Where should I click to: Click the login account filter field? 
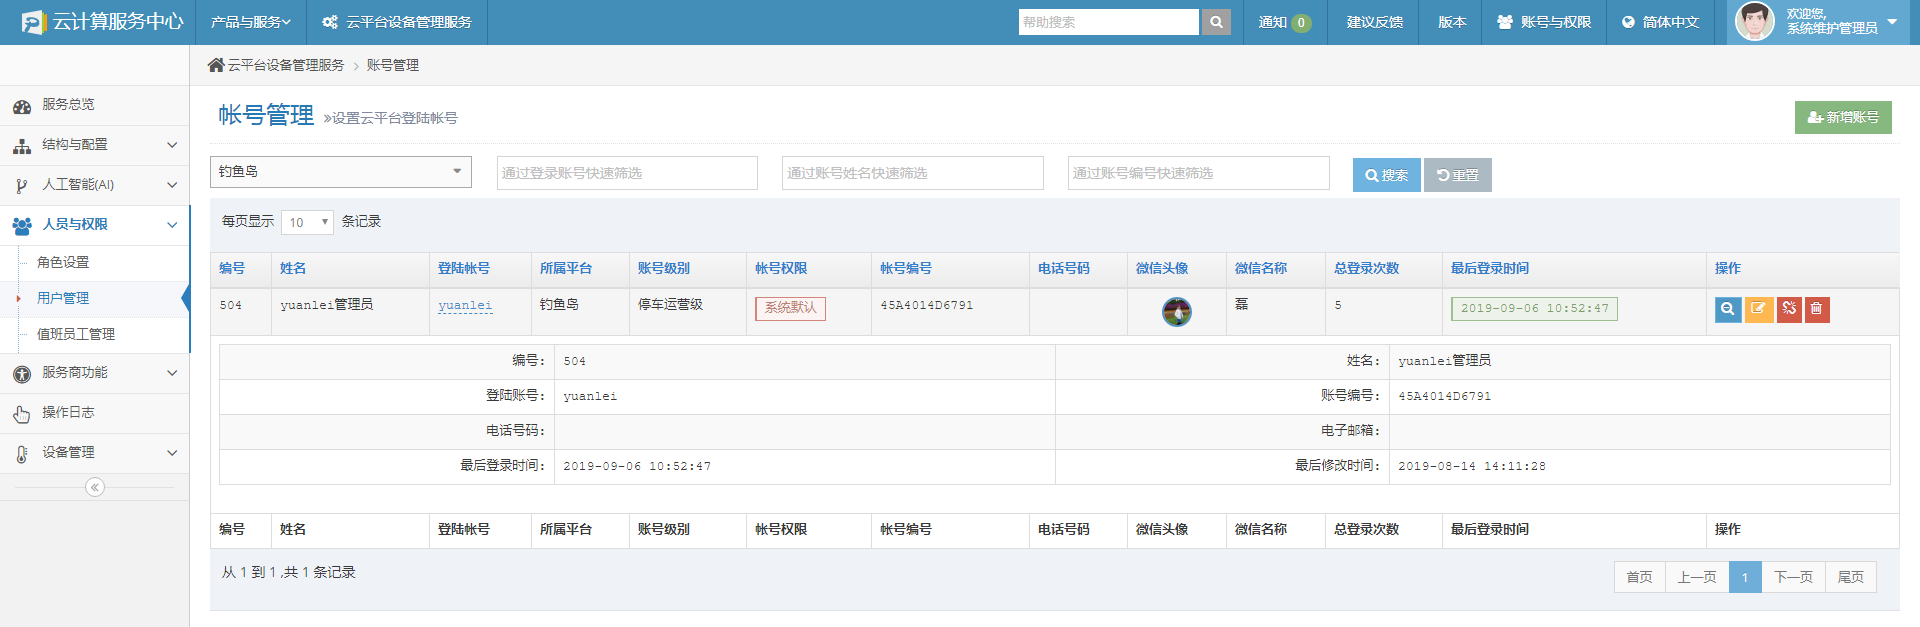(627, 173)
